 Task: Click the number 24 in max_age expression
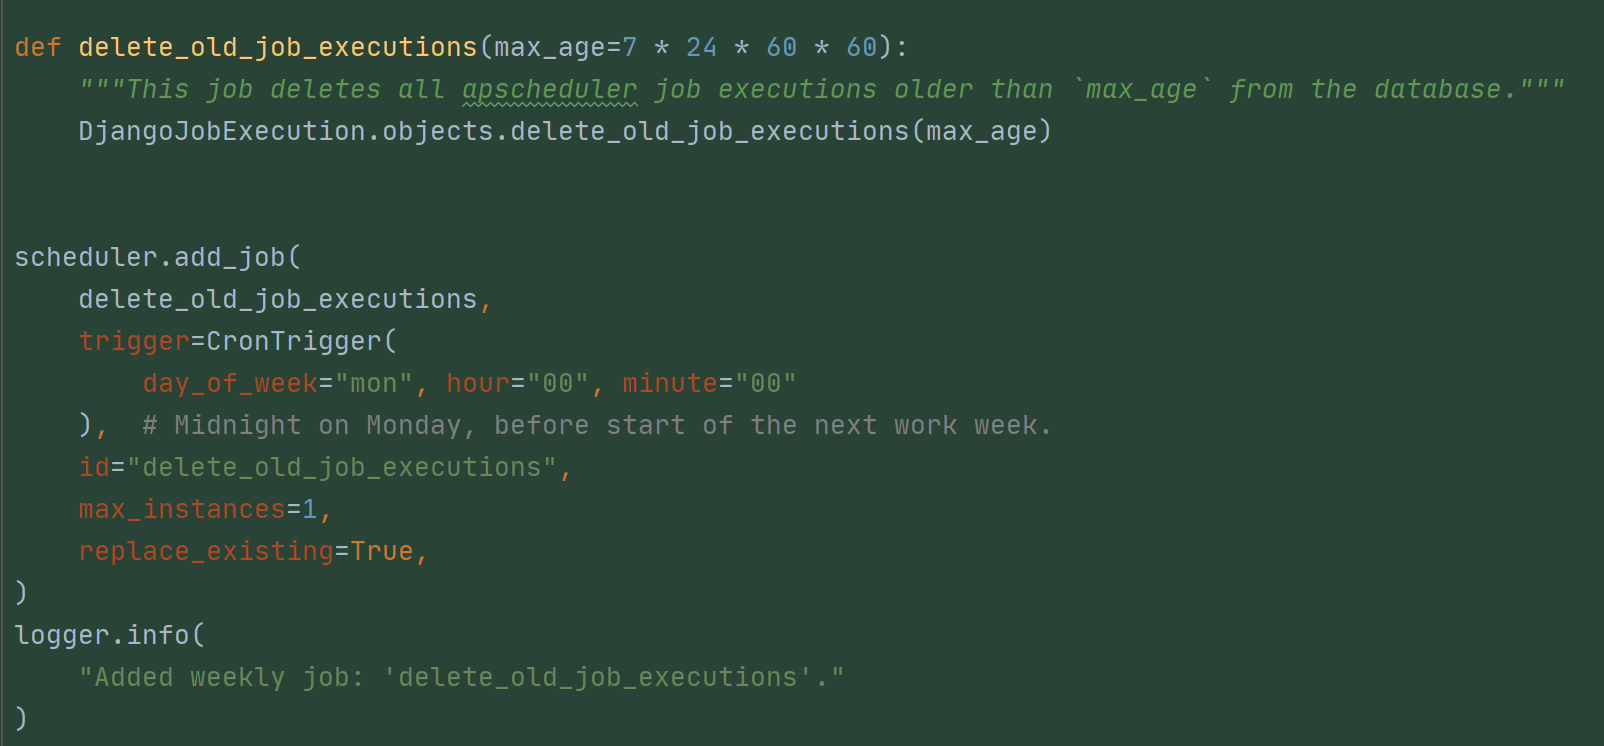pyautogui.click(x=701, y=47)
